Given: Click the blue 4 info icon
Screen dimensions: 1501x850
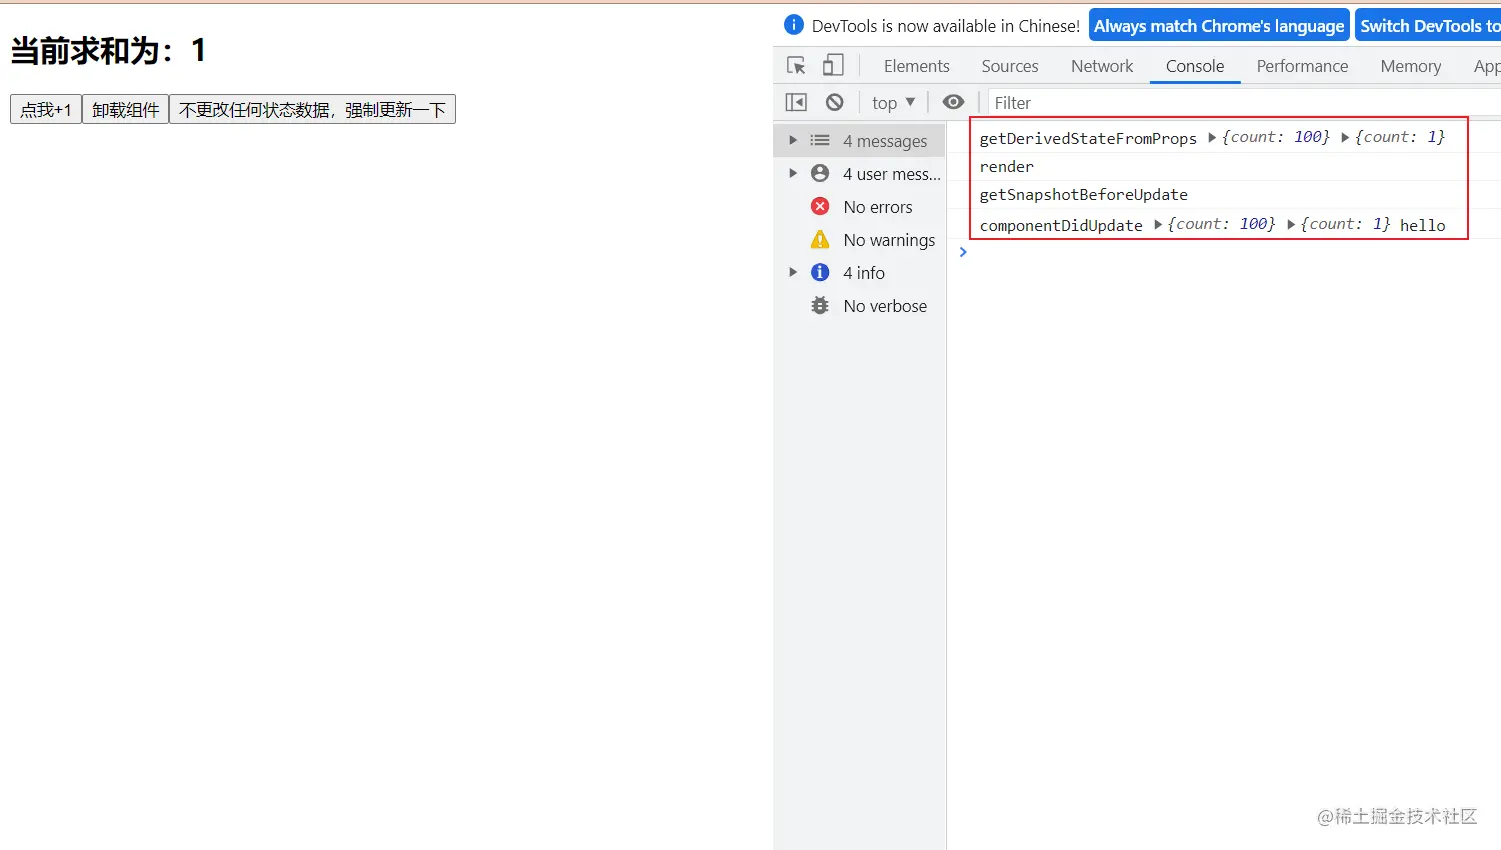Looking at the screenshot, I should click(820, 272).
